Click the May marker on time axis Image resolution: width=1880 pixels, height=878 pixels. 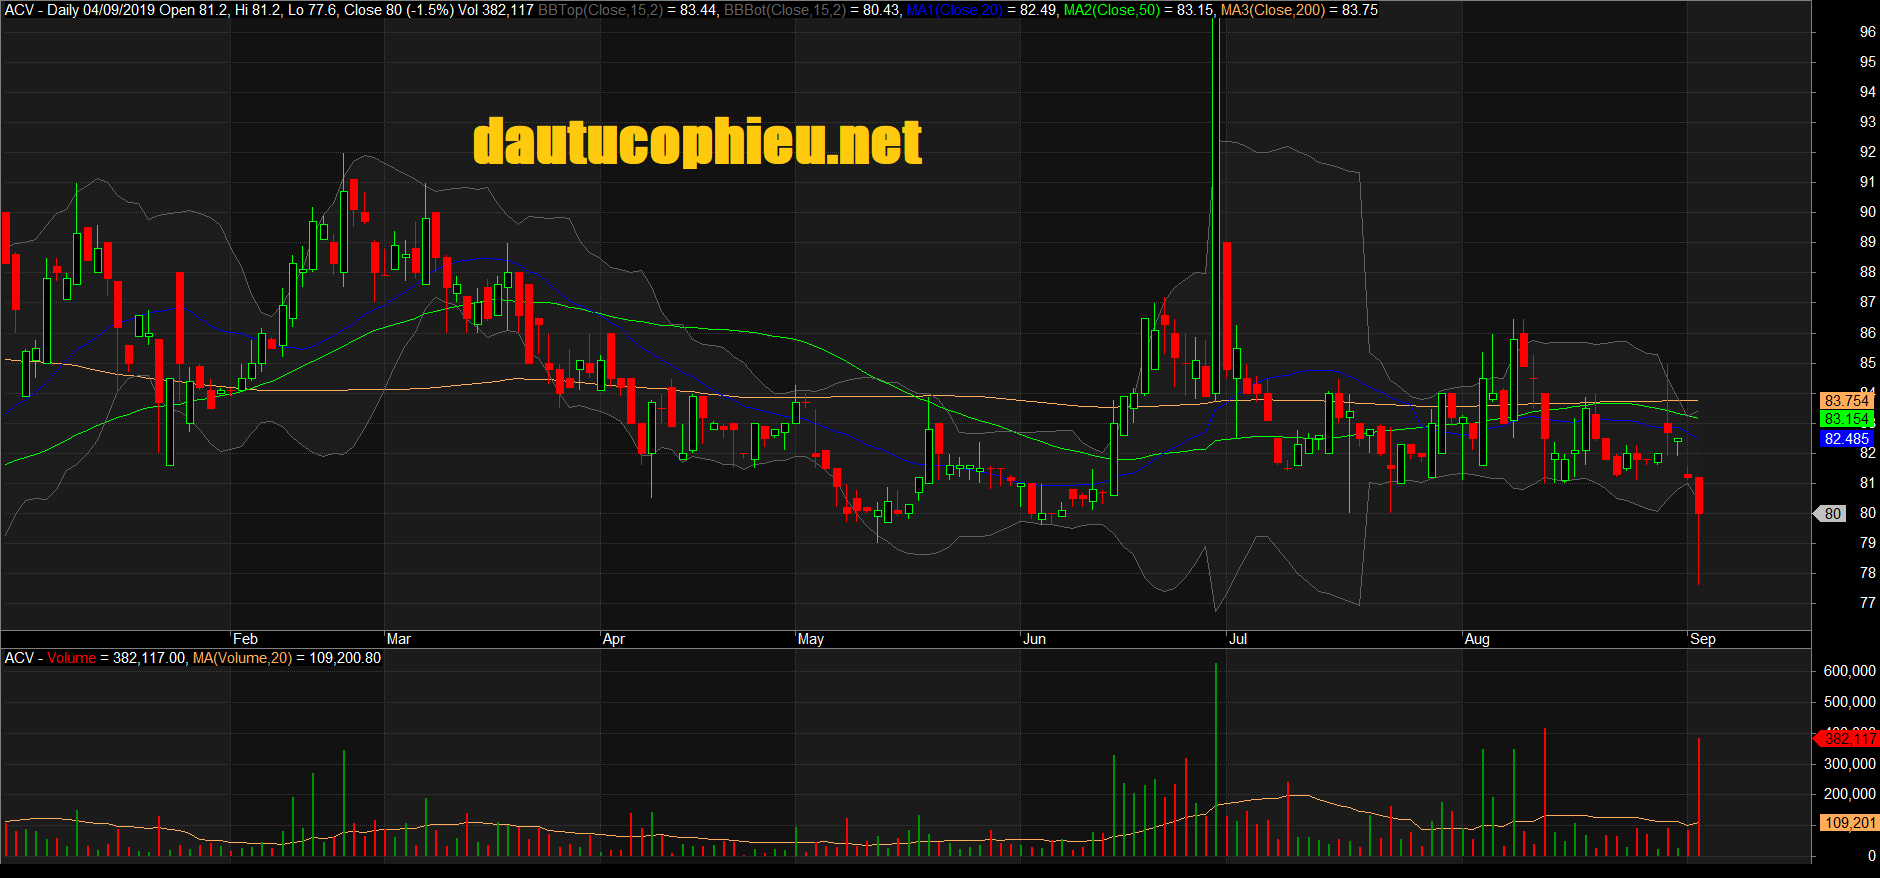coord(811,639)
